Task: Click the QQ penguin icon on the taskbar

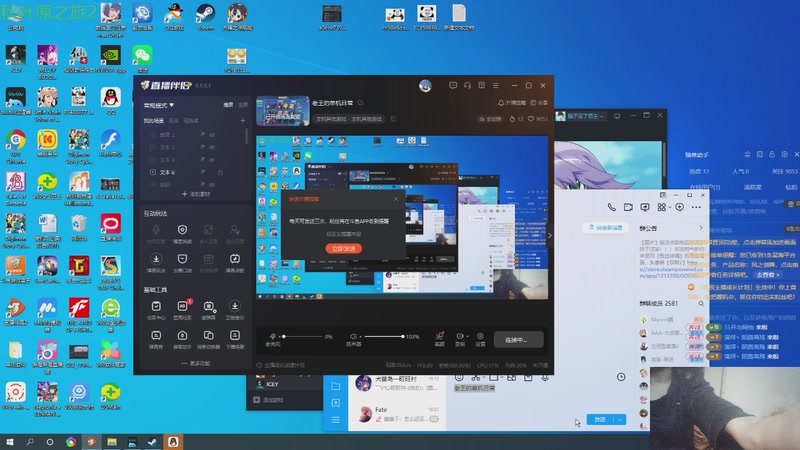Action: click(x=173, y=442)
